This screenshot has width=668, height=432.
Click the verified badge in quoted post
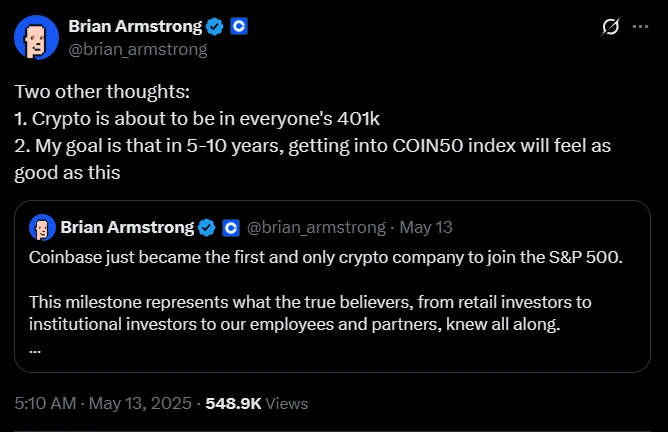coord(207,228)
